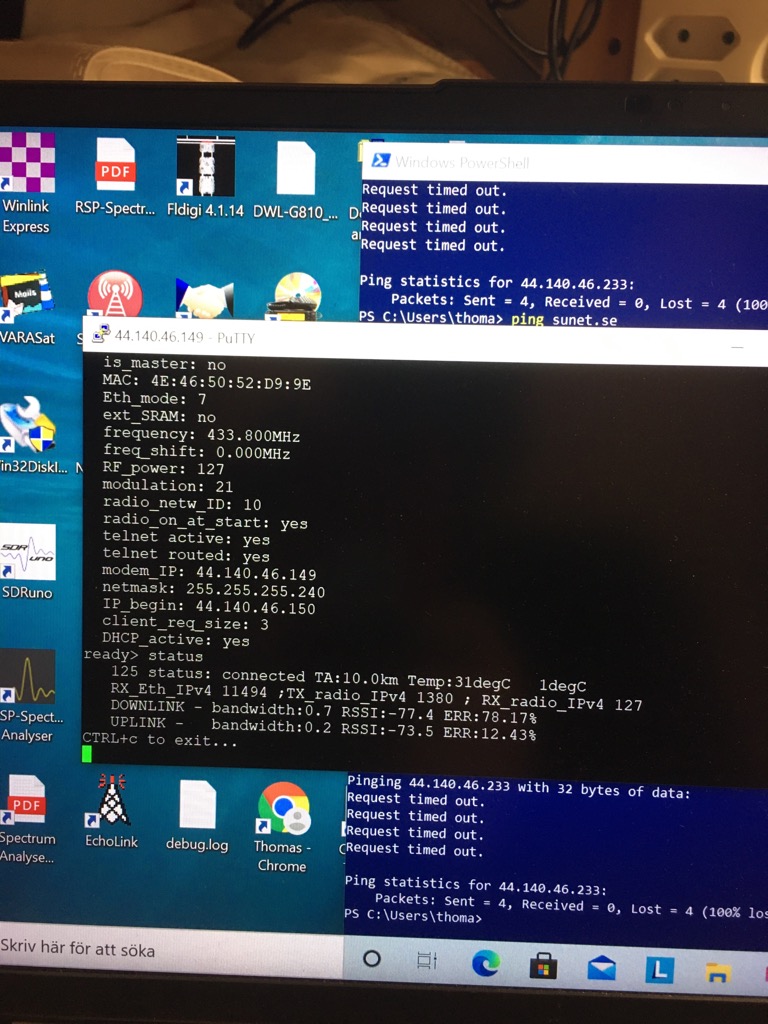768x1024 pixels.
Task: Open the Mail app from the taskbar
Action: (x=601, y=967)
